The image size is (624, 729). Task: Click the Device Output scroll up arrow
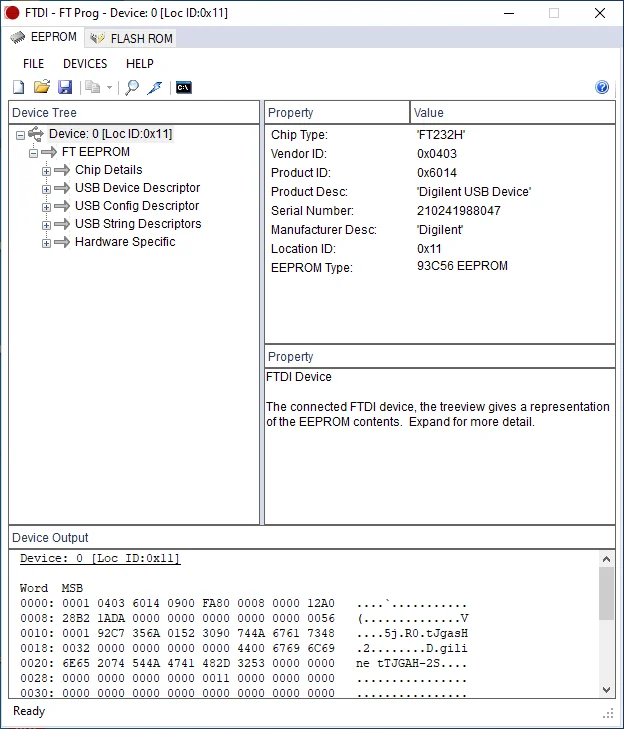coord(606,559)
